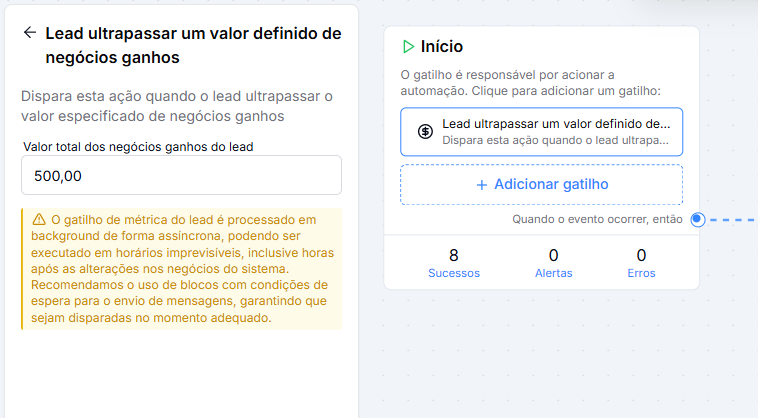Select the Erros counter
Viewport: 758px width, 418px height.
pyautogui.click(x=641, y=262)
